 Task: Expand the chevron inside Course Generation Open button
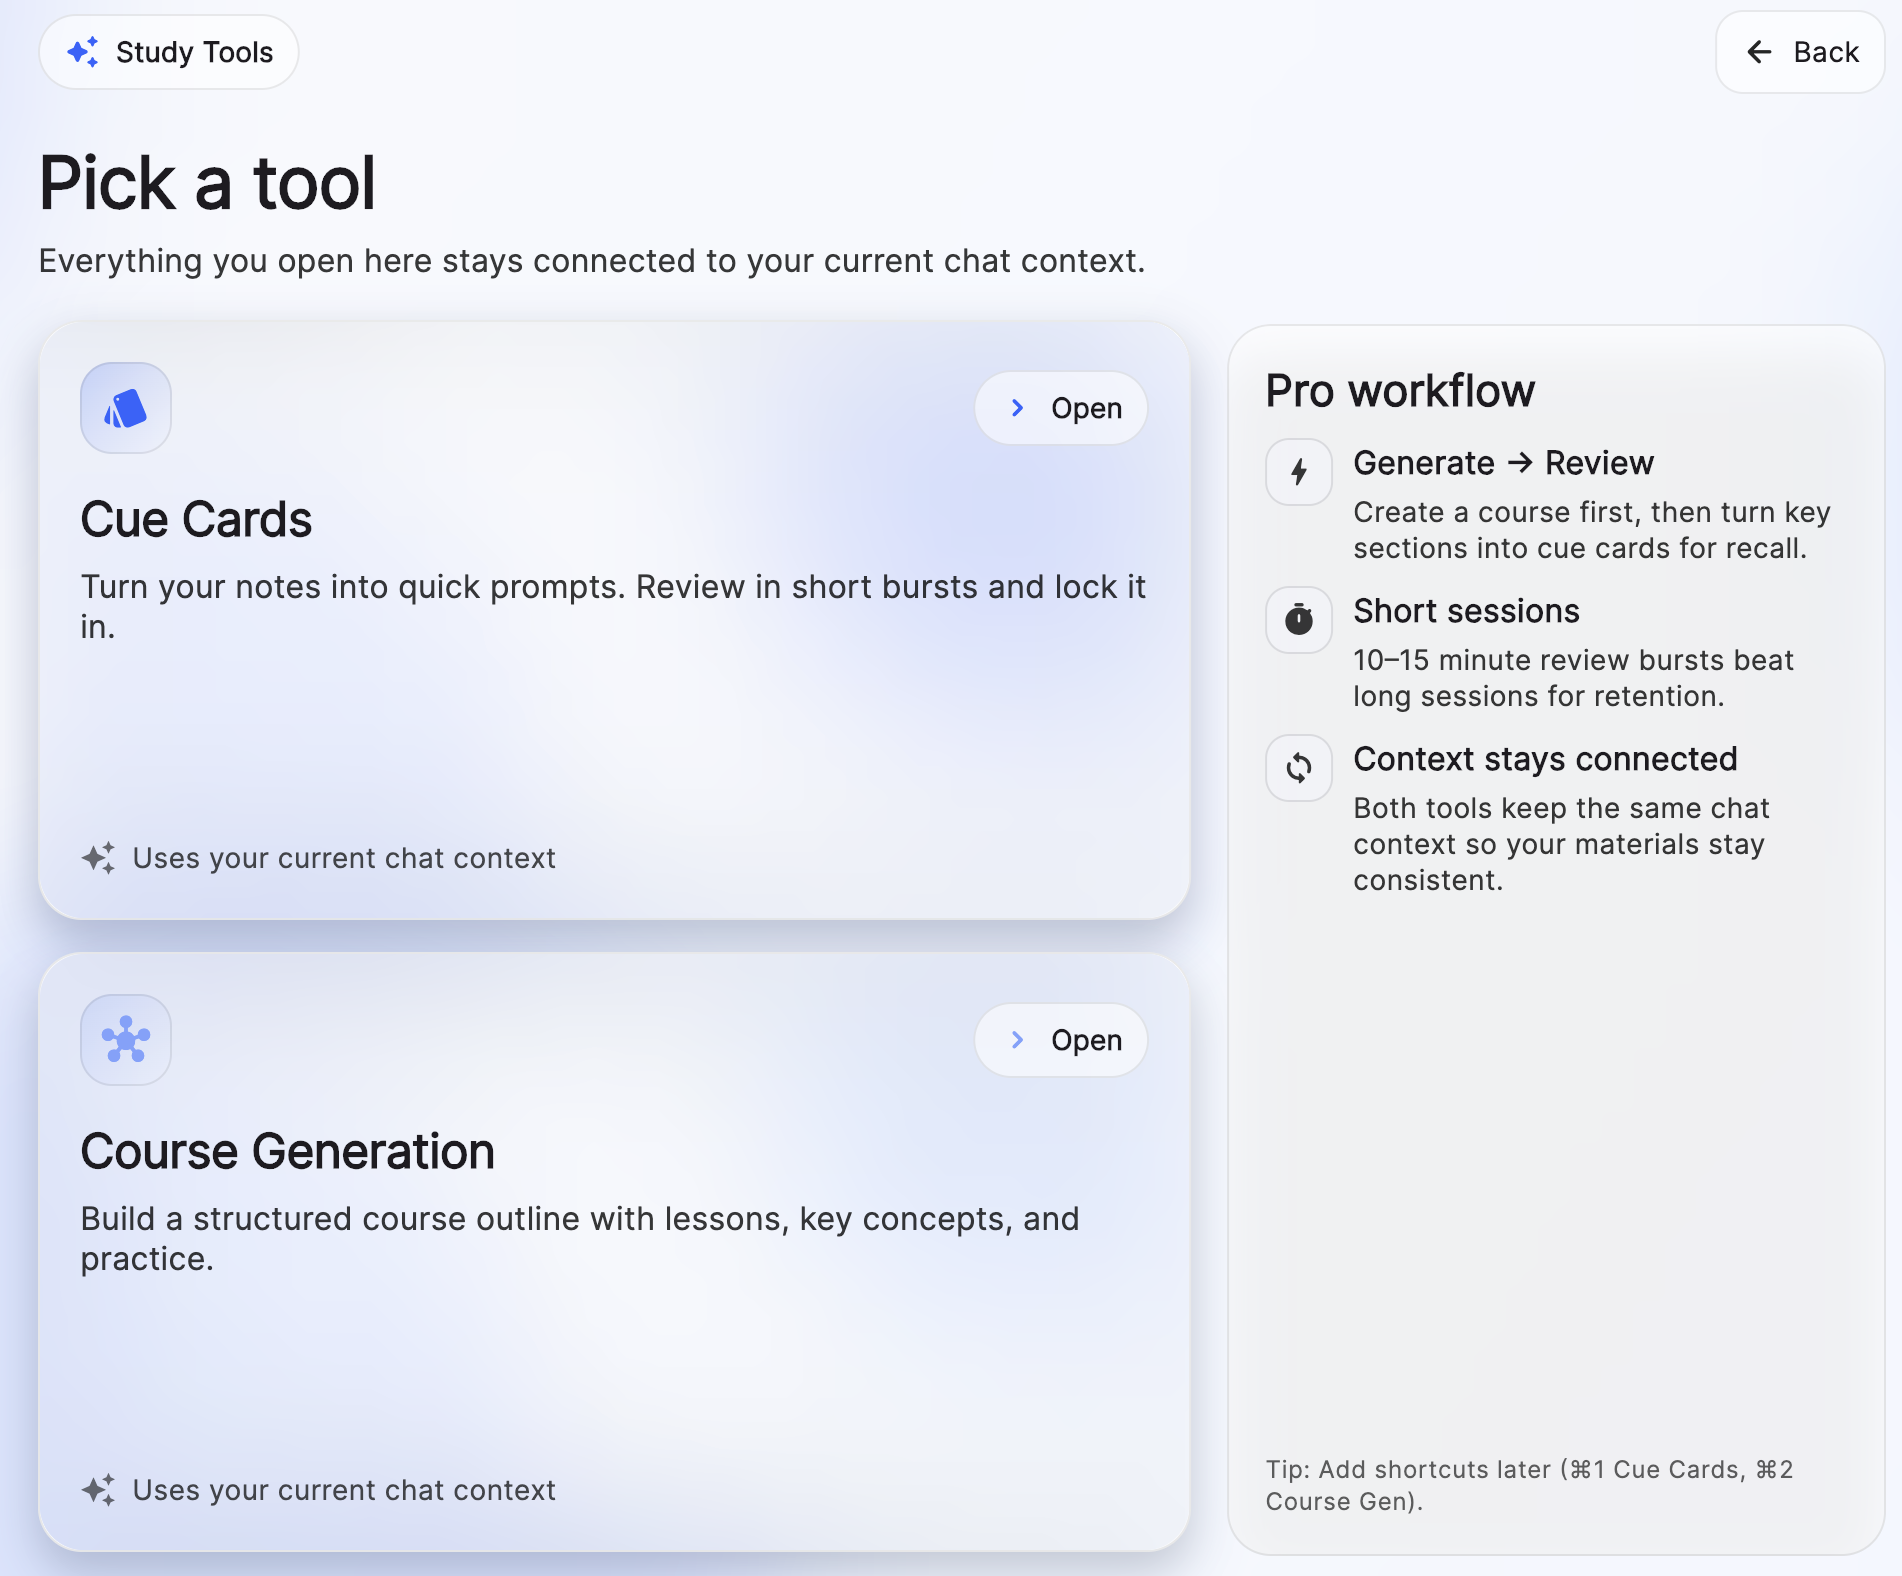(1017, 1040)
